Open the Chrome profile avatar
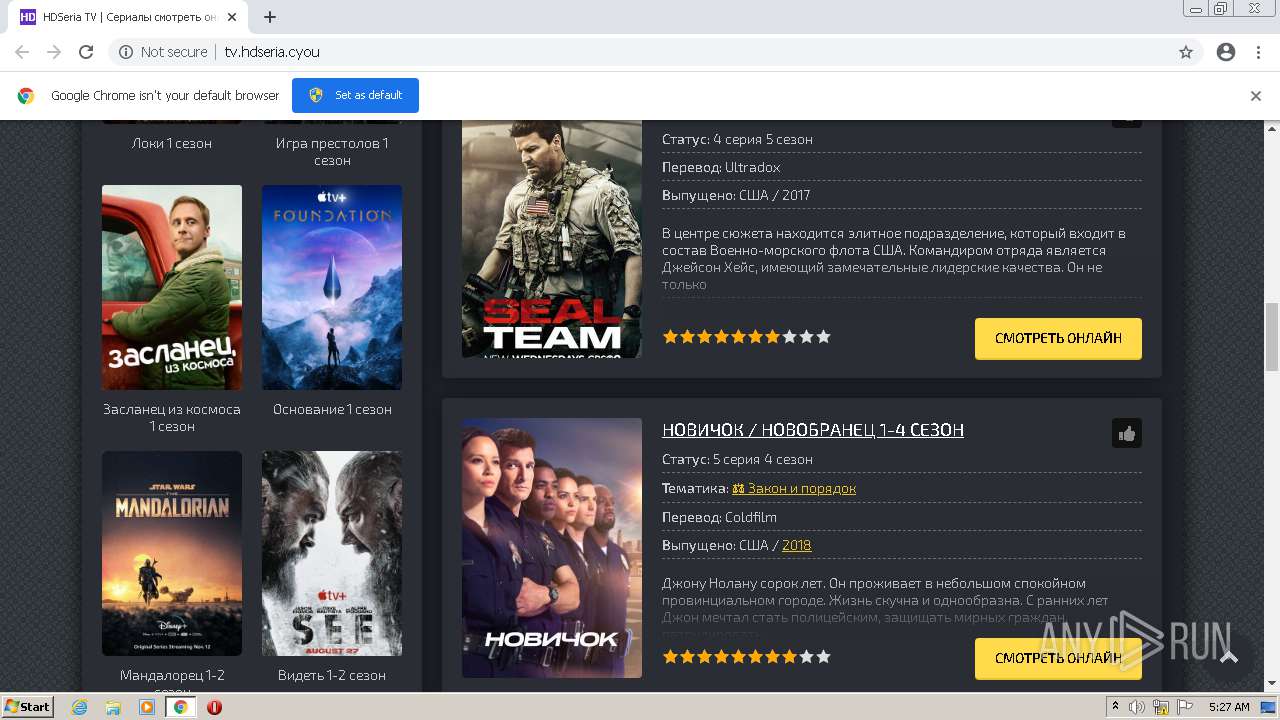The height and width of the screenshot is (720, 1280). tap(1226, 52)
